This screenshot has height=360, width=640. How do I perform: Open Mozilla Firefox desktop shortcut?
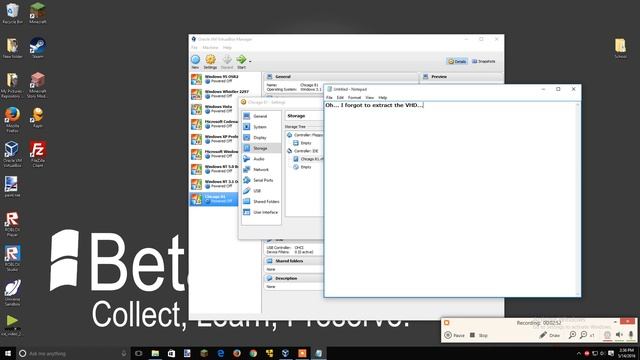click(x=12, y=120)
